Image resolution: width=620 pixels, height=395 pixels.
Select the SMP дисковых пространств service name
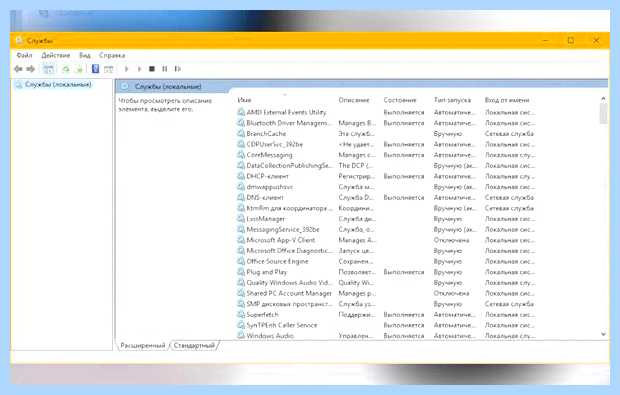click(289, 304)
